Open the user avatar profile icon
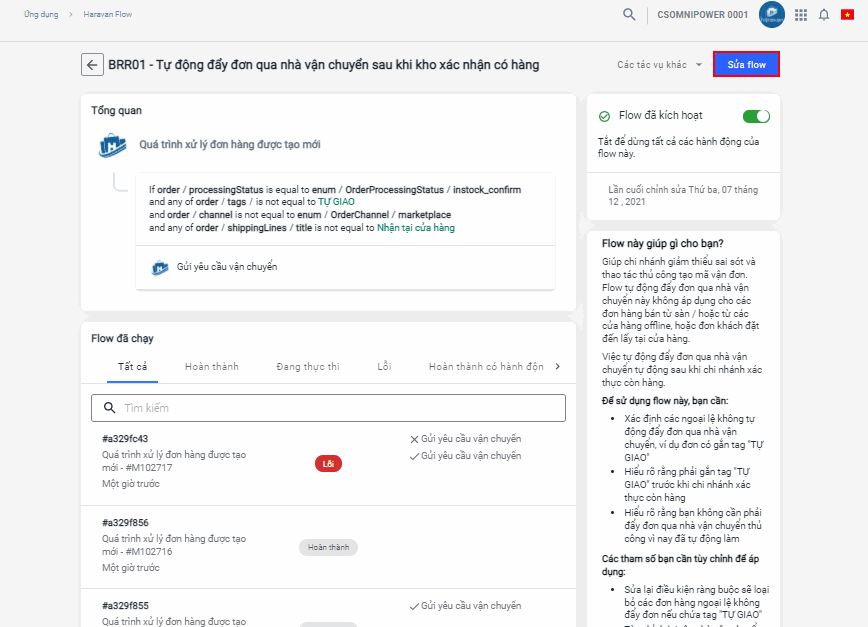This screenshot has height=627, width=868. point(772,14)
